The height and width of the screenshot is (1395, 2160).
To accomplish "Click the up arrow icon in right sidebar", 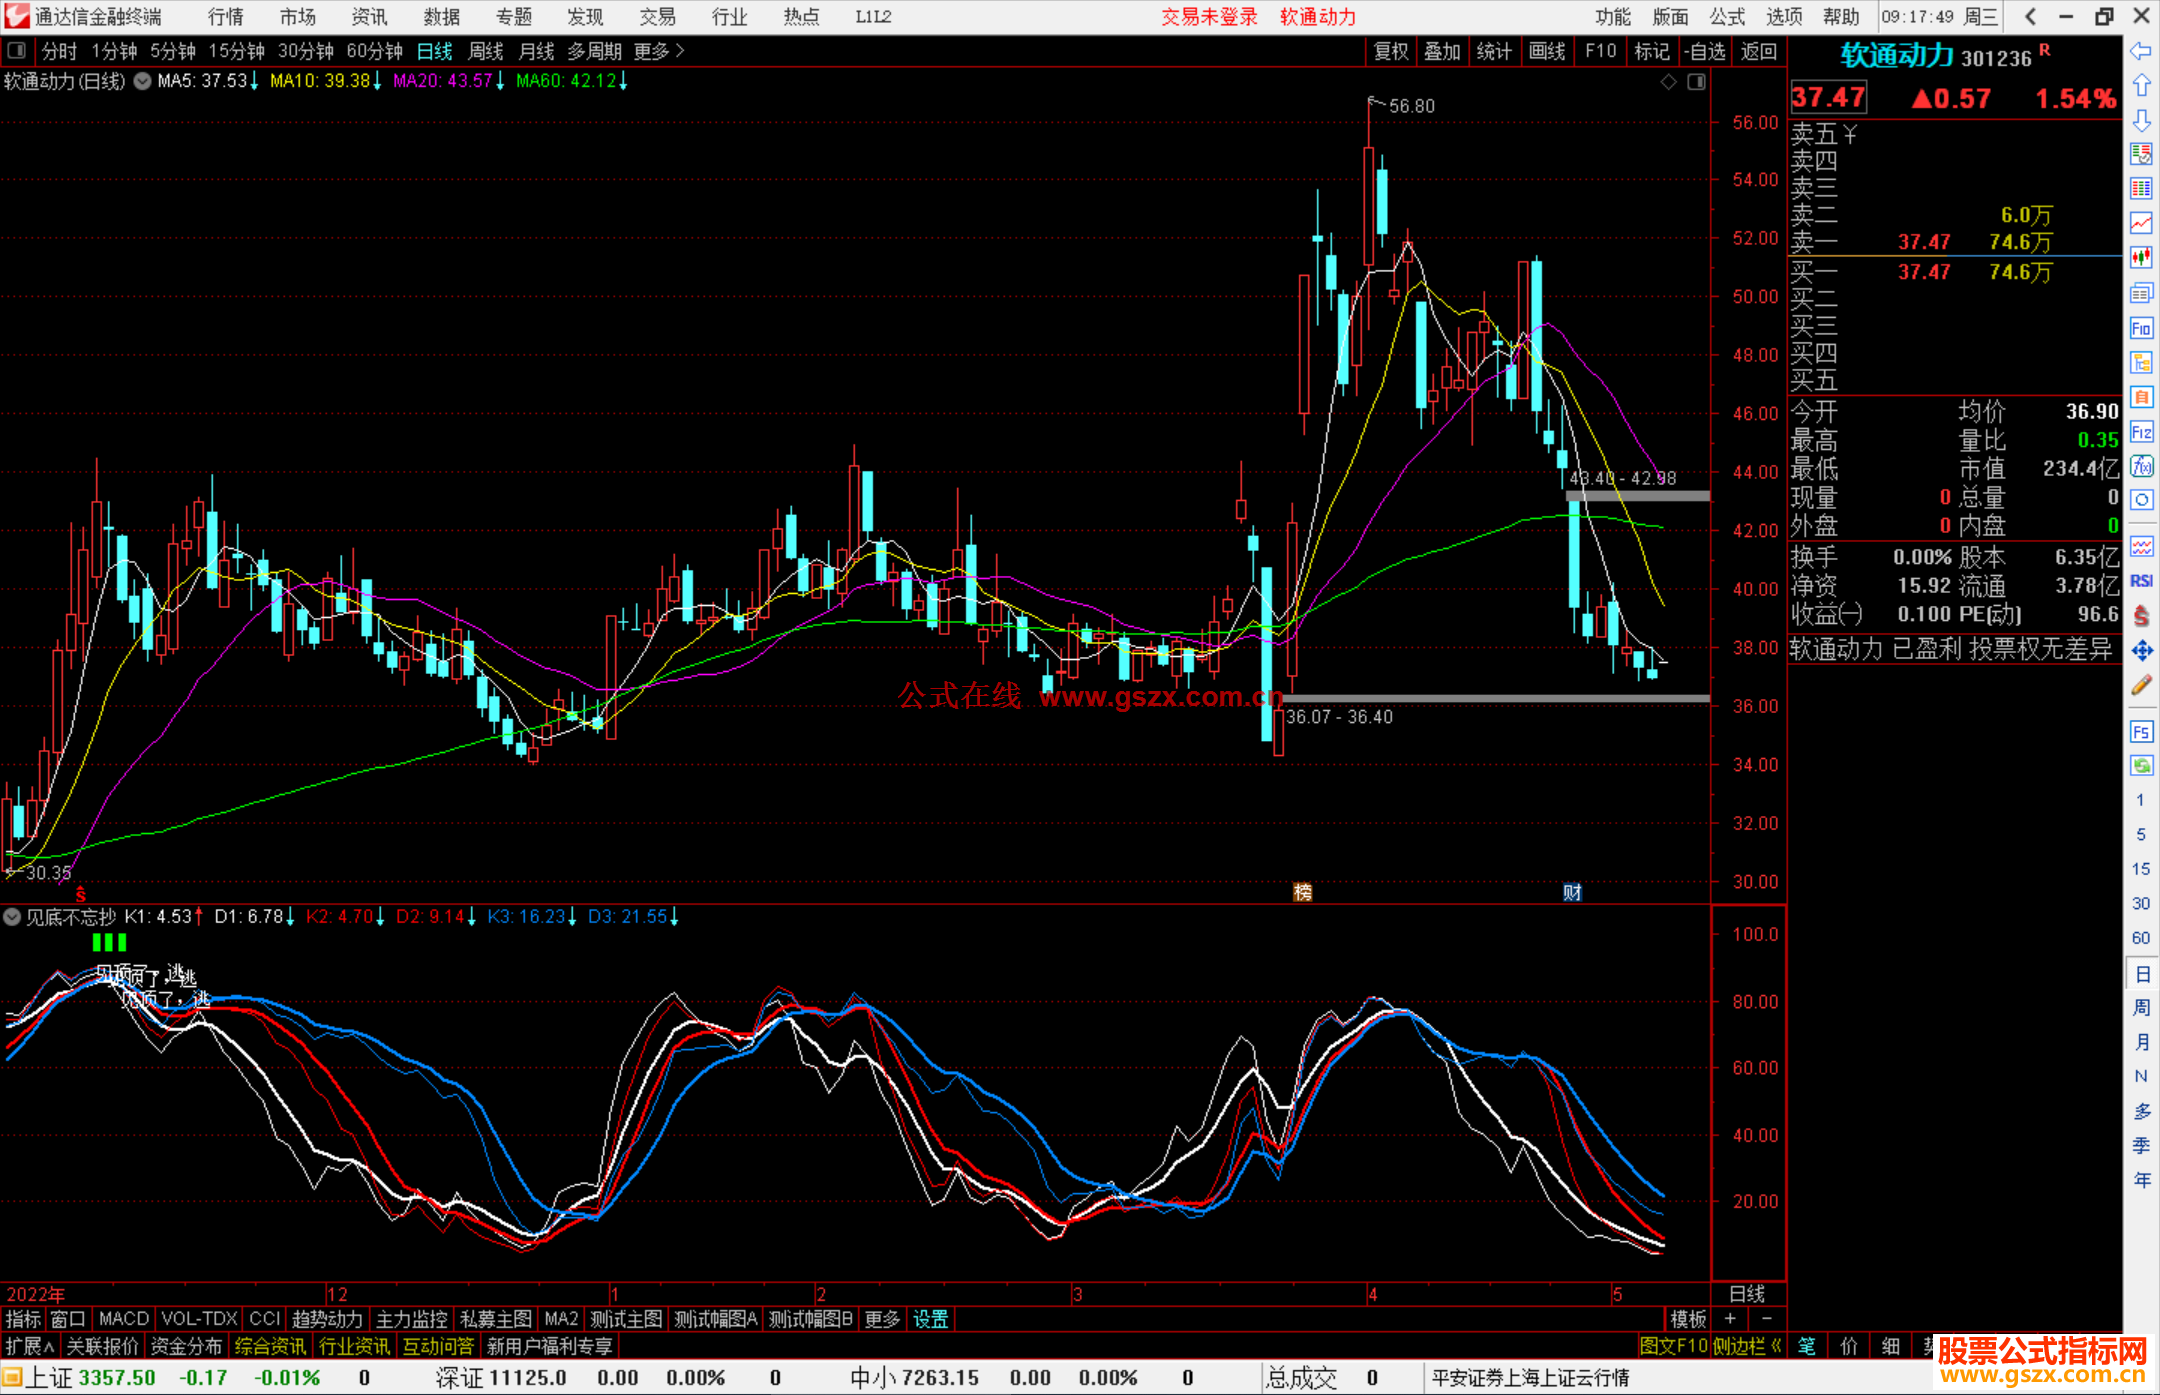I will click(x=2141, y=86).
